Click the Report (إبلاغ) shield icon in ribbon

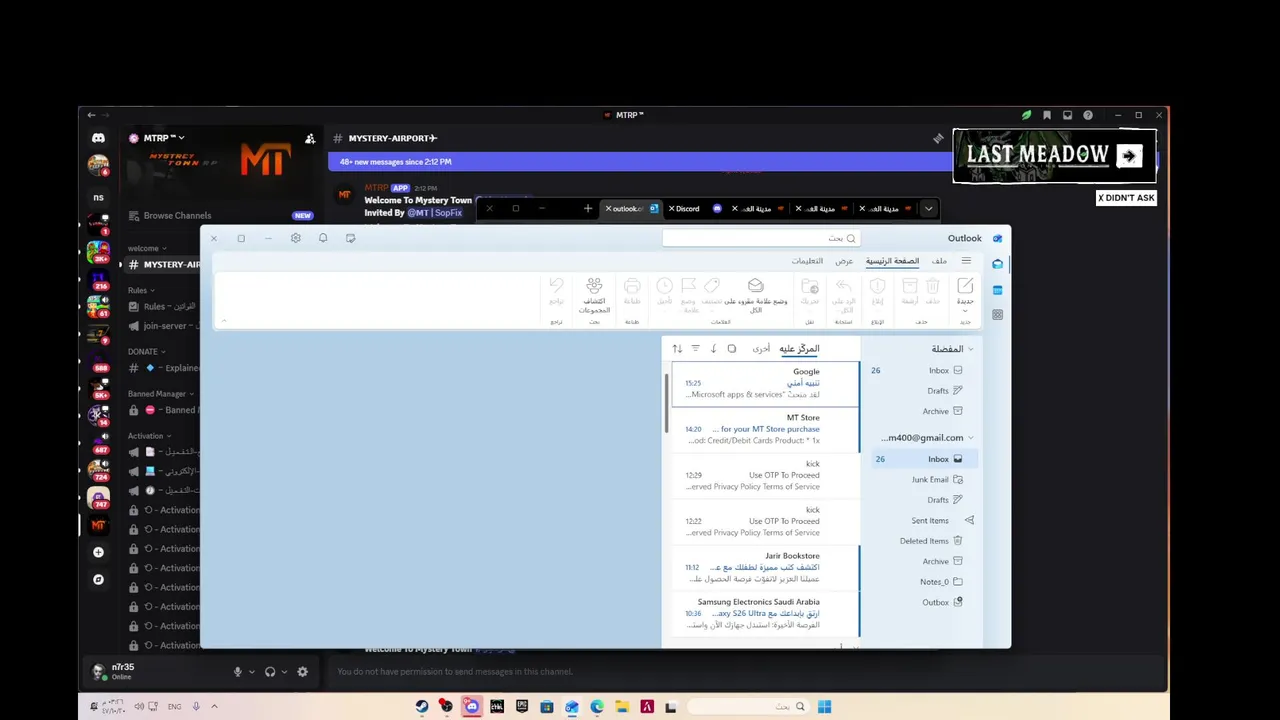(x=877, y=287)
